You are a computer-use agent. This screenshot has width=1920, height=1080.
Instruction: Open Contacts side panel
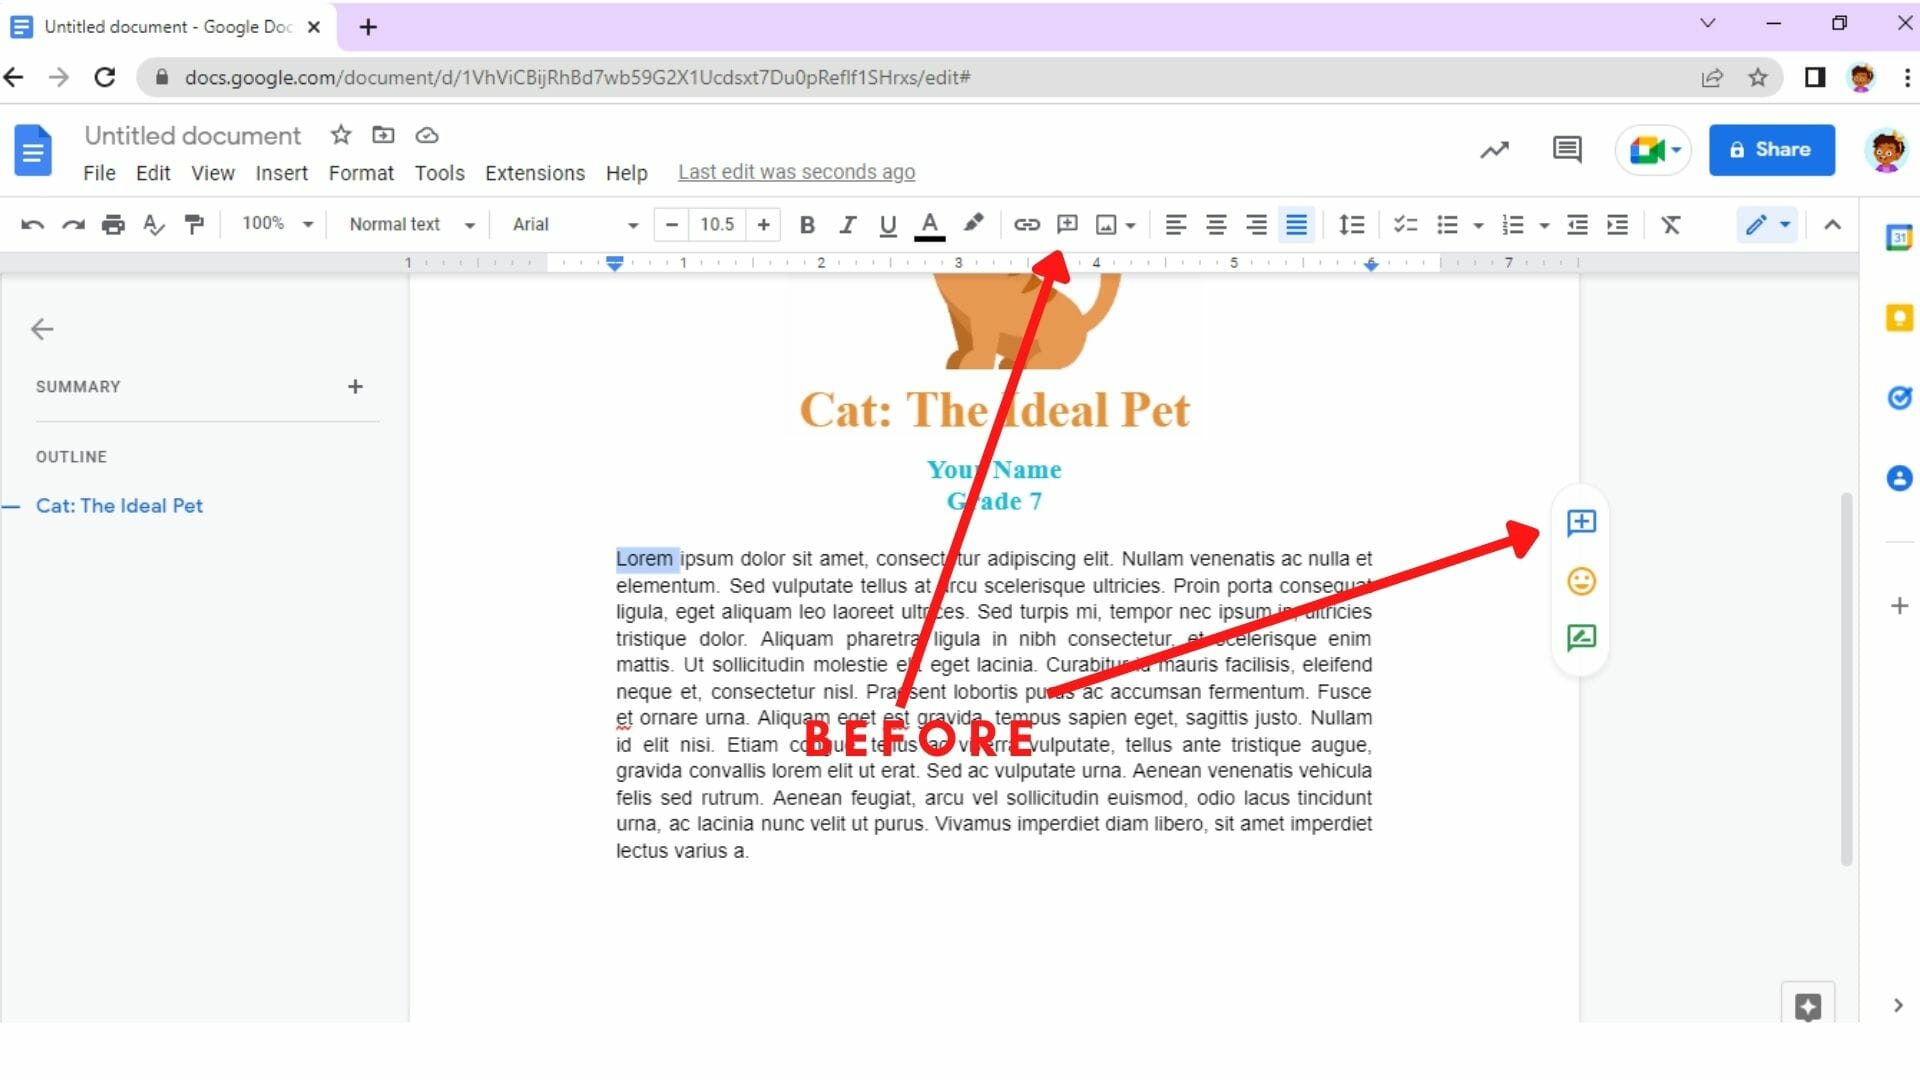tap(1899, 478)
